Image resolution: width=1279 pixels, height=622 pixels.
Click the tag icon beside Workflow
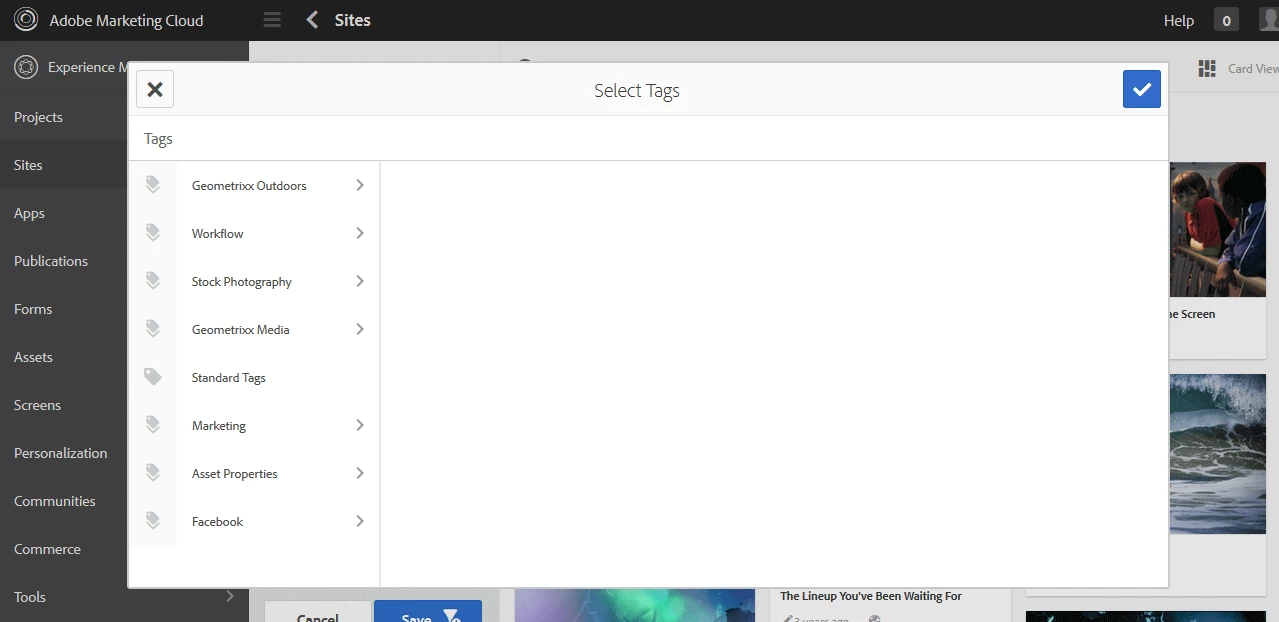[x=153, y=233]
